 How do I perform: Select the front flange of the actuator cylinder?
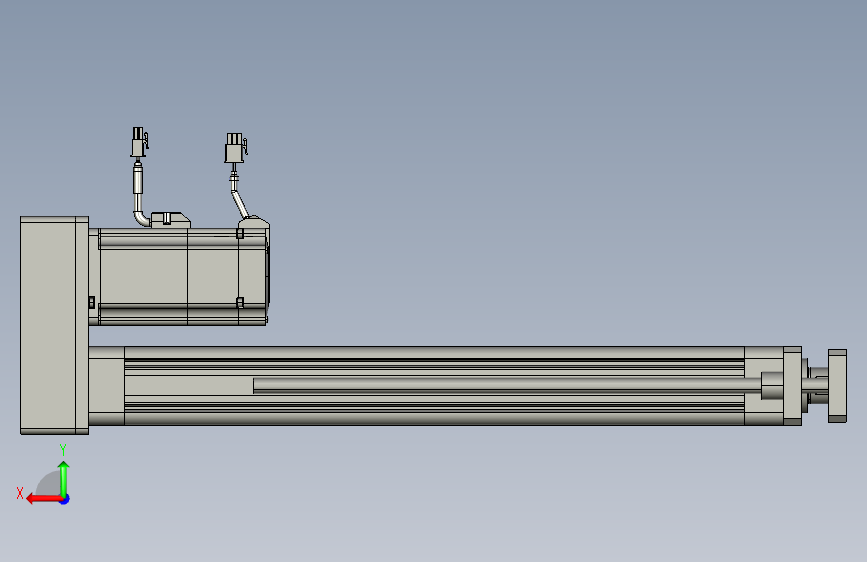tap(792, 386)
